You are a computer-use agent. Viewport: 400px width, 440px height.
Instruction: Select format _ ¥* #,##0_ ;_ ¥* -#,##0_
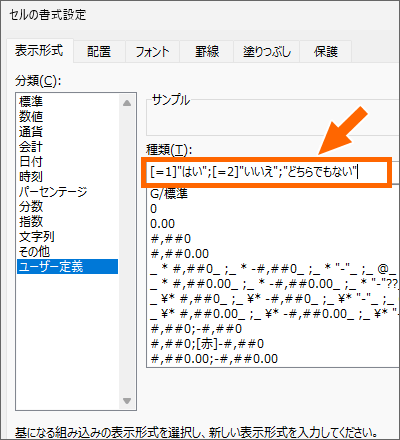[x=273, y=299]
